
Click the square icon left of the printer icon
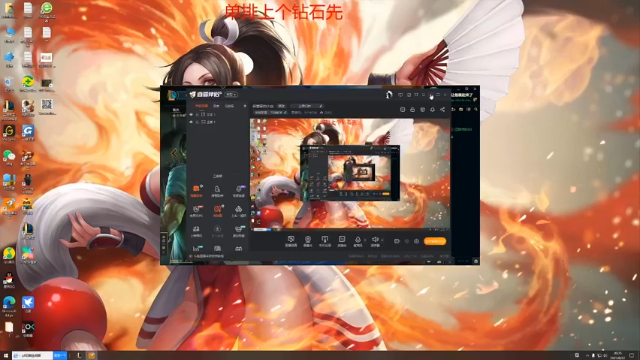pyautogui.click(x=402, y=109)
